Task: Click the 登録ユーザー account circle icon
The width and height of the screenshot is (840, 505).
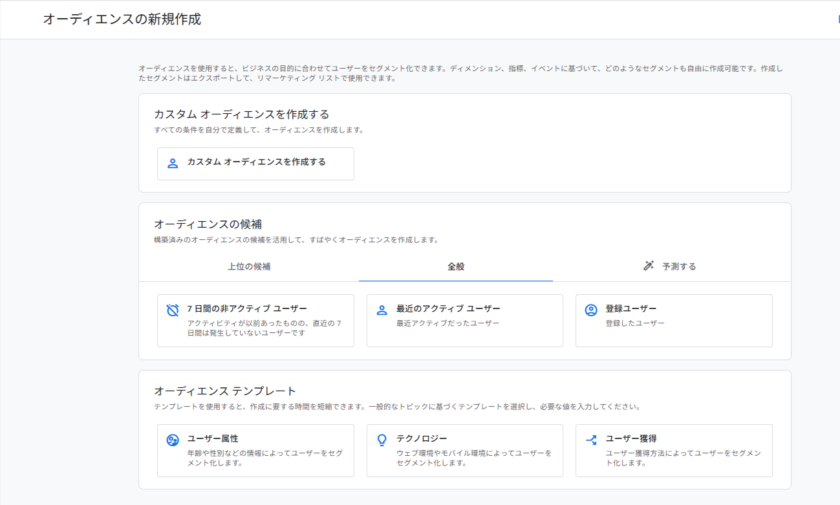Action: [591, 310]
